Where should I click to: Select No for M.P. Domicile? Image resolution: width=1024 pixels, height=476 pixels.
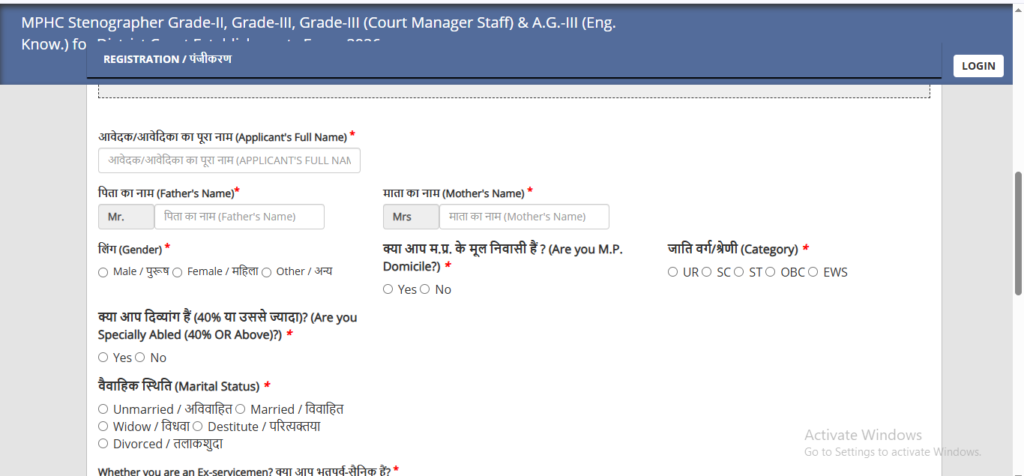click(424, 289)
